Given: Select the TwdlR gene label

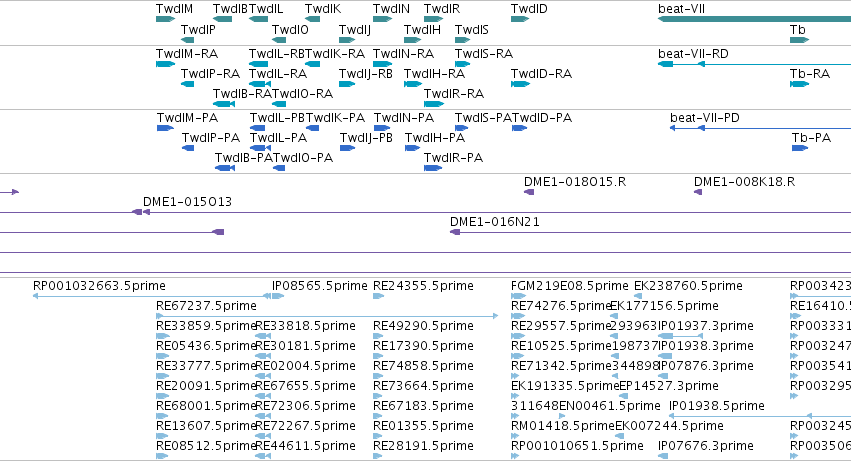Looking at the screenshot, I should [x=442, y=9].
